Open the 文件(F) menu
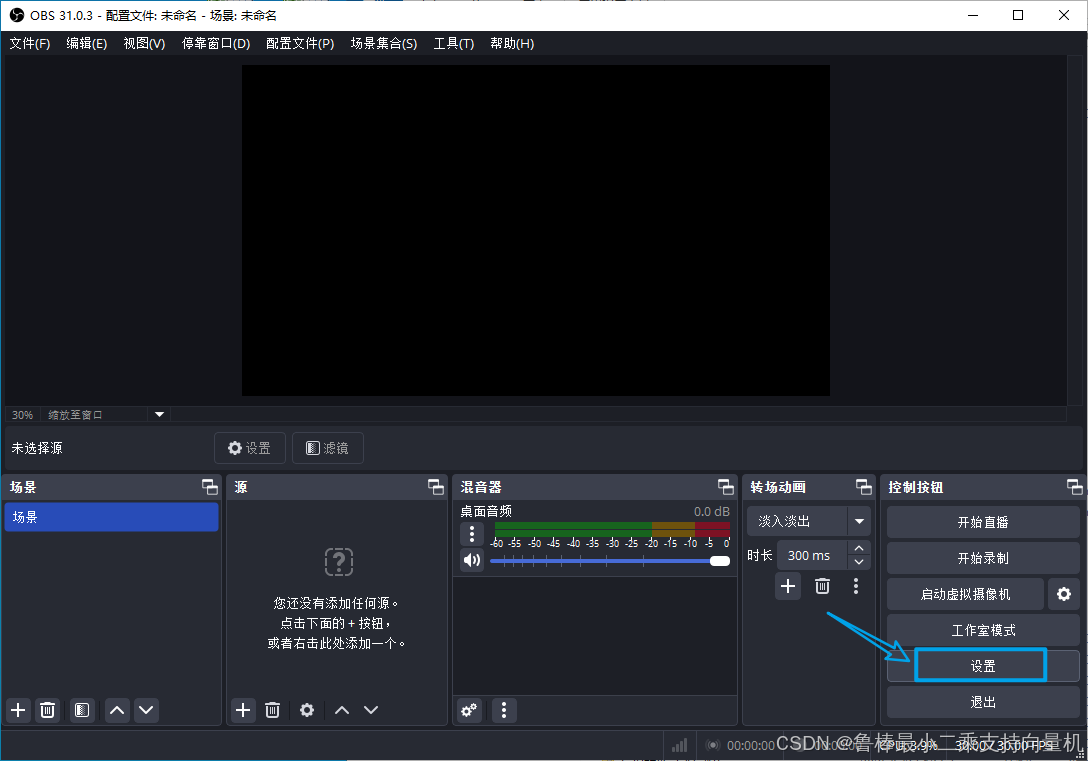The height and width of the screenshot is (761, 1088). [30, 44]
